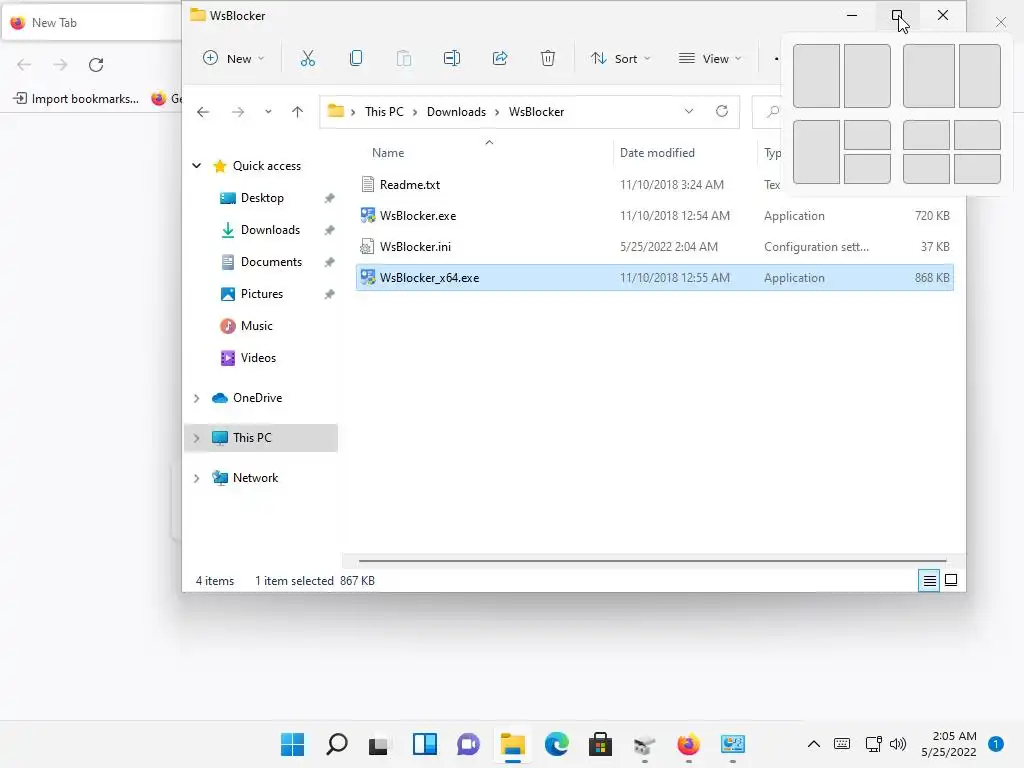Click the Explorer search box
Screen dimensions: 1024x768
coord(767,112)
